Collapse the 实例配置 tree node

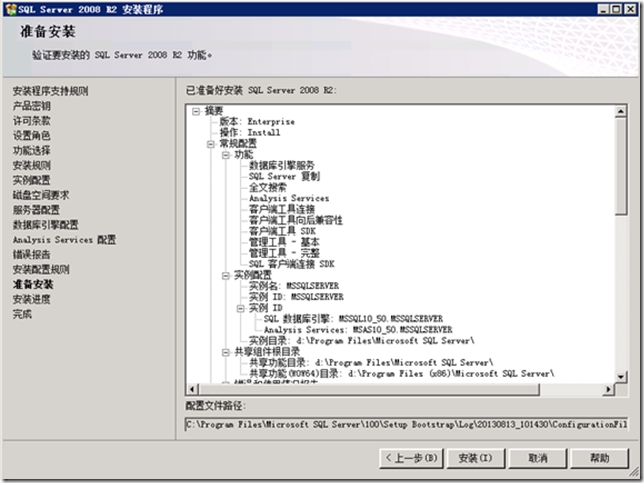pos(225,275)
